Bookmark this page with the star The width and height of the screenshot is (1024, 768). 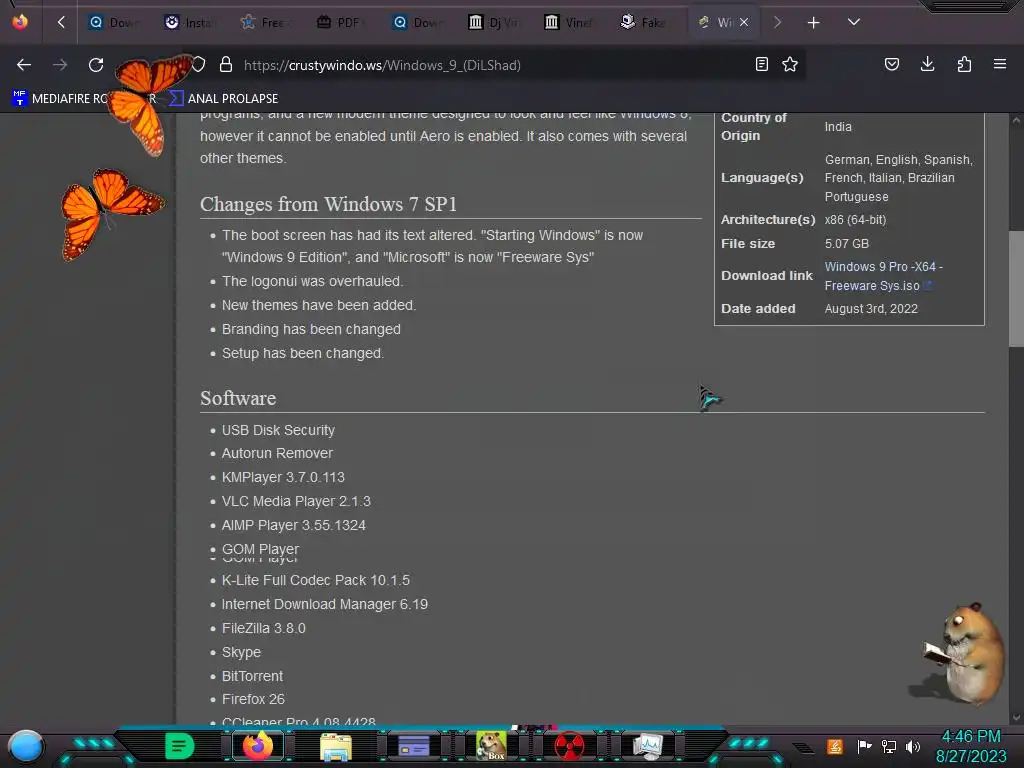coord(790,64)
